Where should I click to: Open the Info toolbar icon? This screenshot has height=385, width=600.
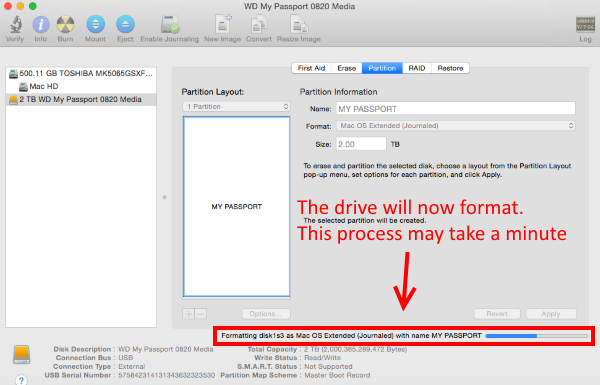41,24
